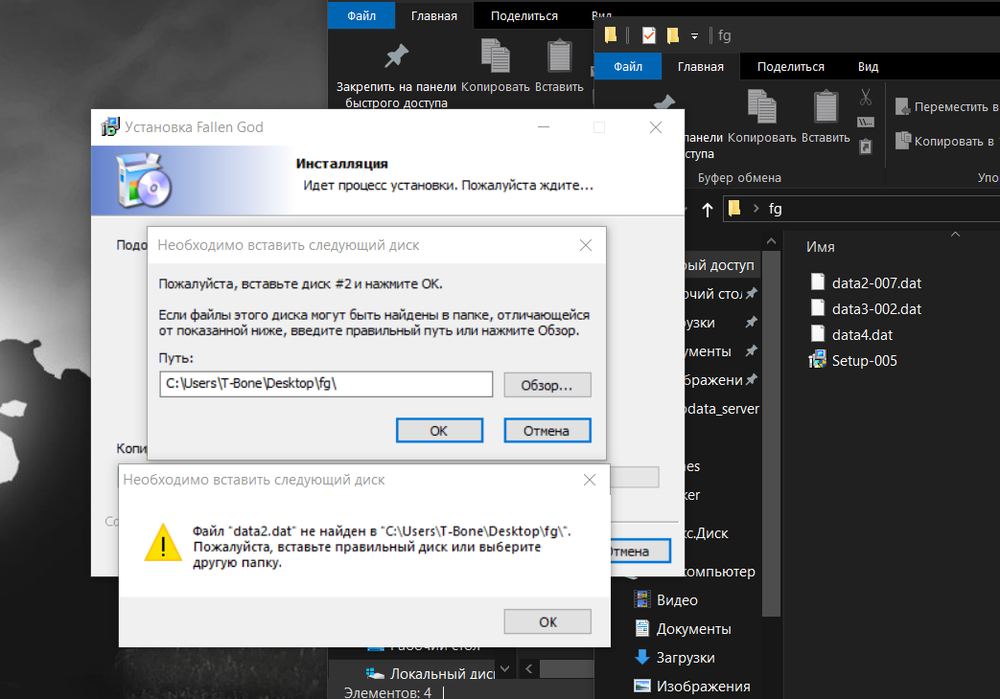This screenshot has width=1000, height=699.
Task: Open the data2-007.dat file in fg window
Action: click(876, 283)
